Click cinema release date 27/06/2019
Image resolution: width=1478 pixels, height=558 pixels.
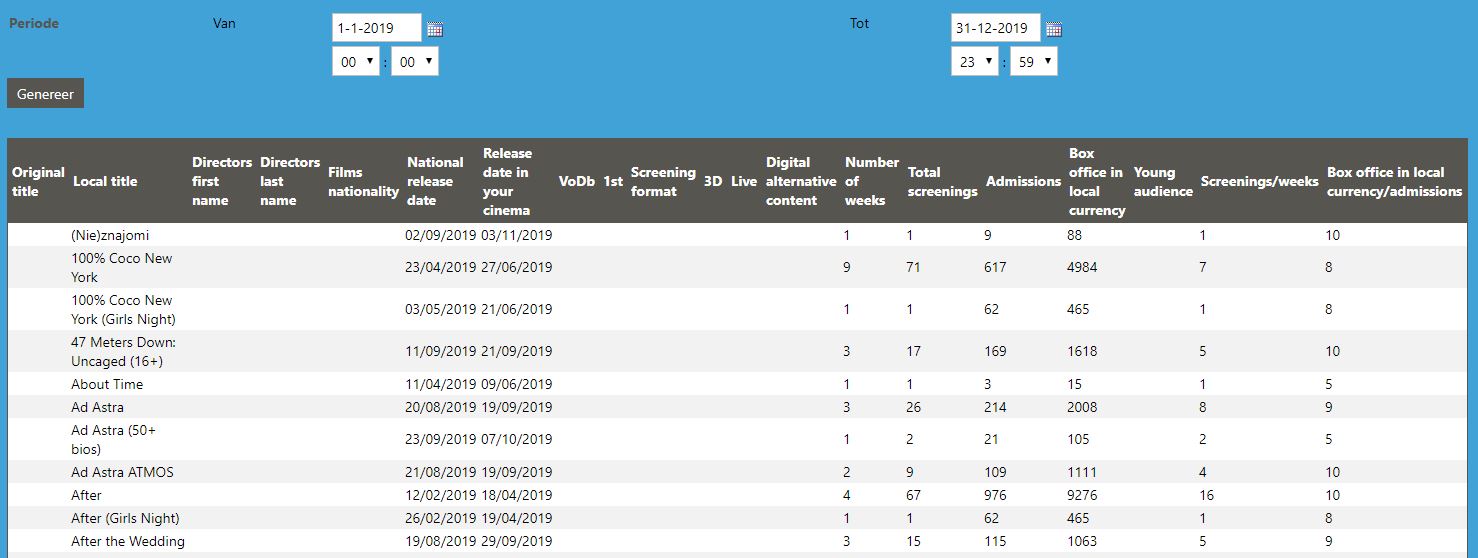[x=517, y=268]
